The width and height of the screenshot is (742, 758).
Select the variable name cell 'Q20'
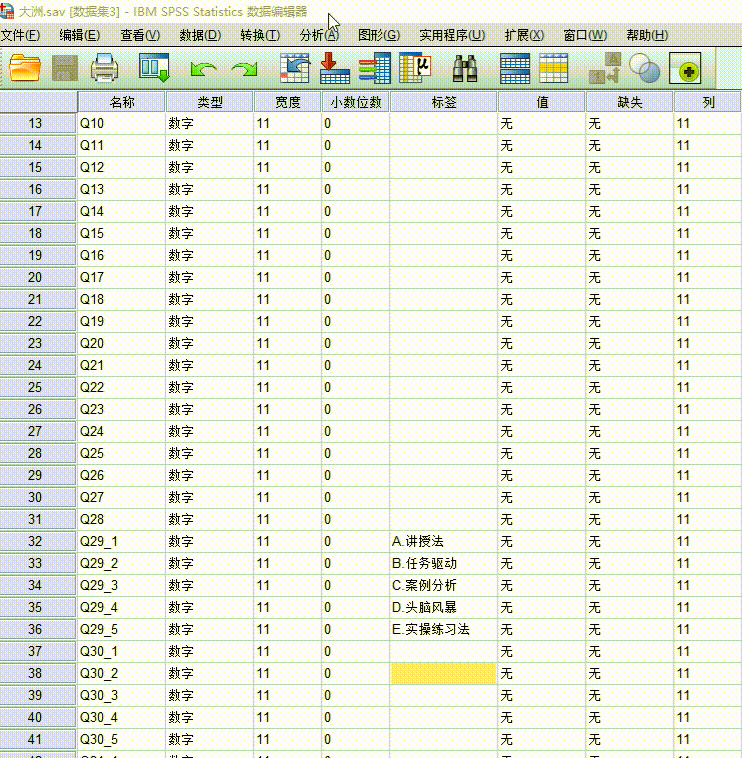click(x=121, y=344)
